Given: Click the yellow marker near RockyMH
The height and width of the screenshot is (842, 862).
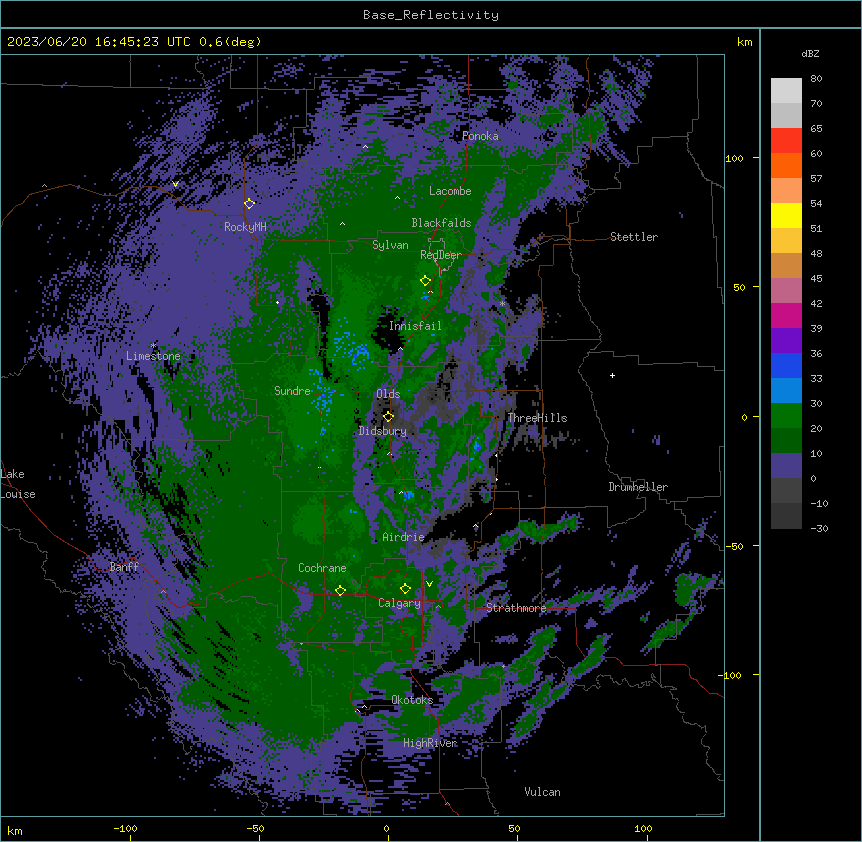Looking at the screenshot, I should coord(249,203).
